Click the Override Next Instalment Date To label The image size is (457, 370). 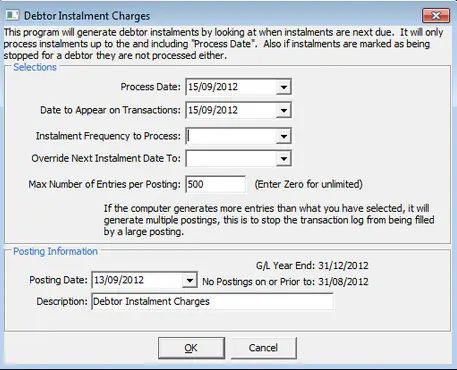106,158
